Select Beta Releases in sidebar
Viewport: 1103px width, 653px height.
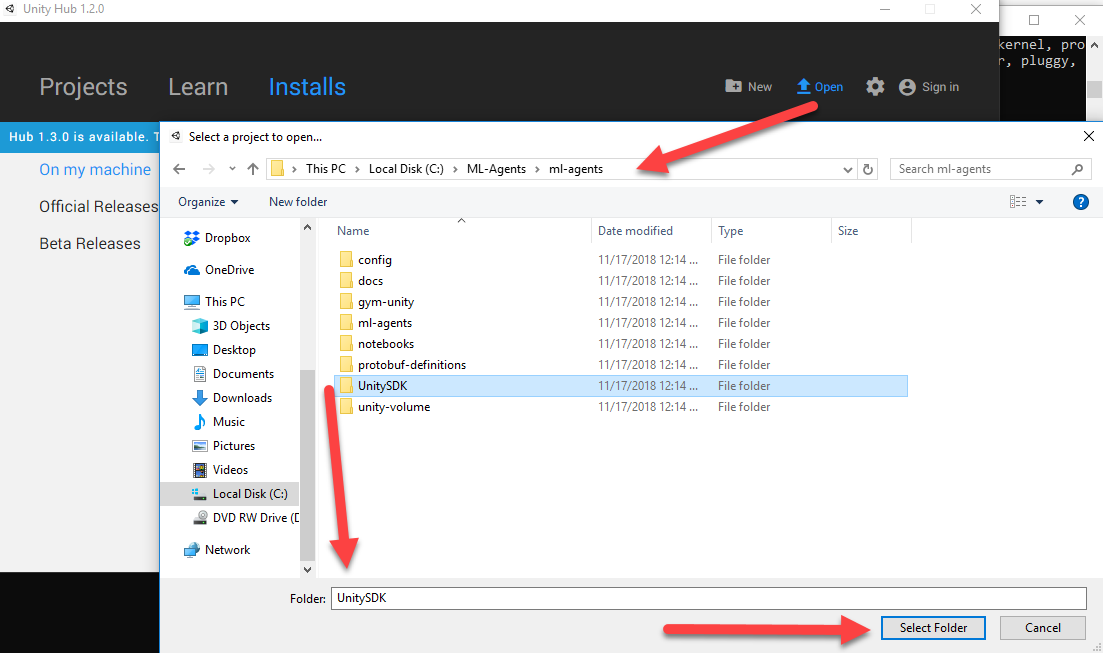(x=90, y=243)
